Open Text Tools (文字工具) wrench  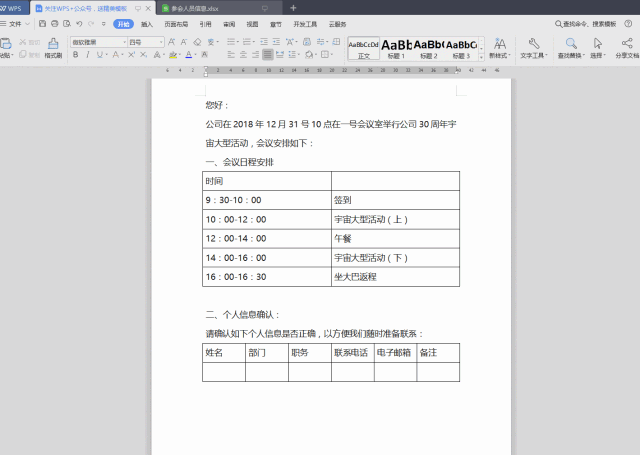click(x=534, y=48)
